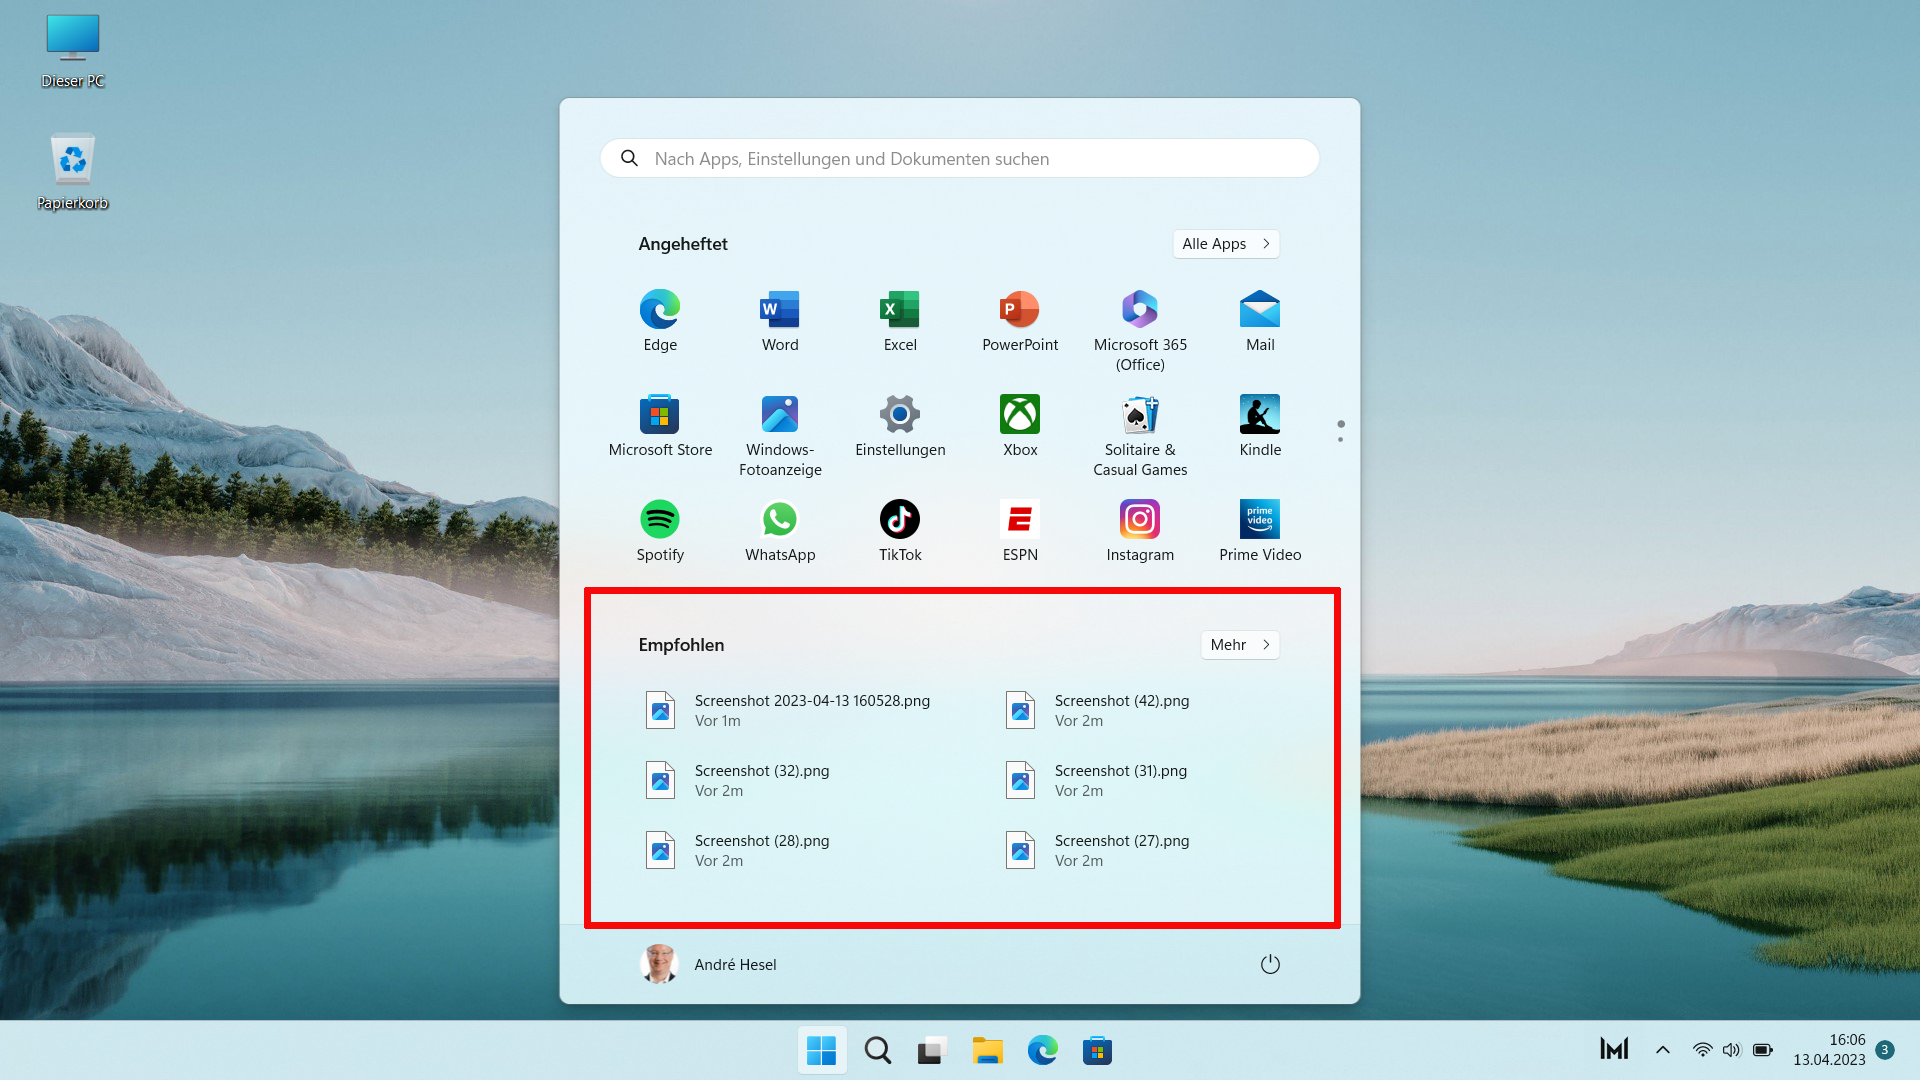
Task: Click the search field for apps
Action: pyautogui.click(x=960, y=159)
